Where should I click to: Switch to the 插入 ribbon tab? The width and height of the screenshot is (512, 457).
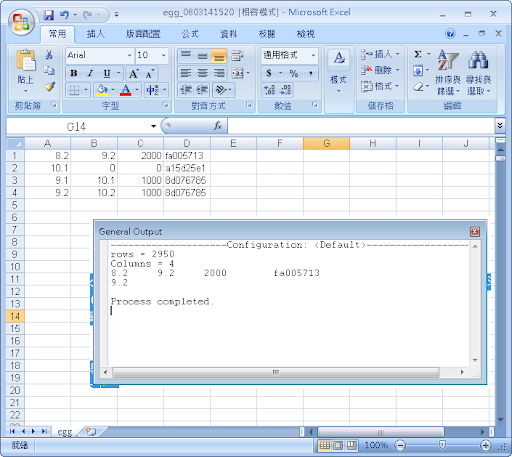[x=95, y=34]
